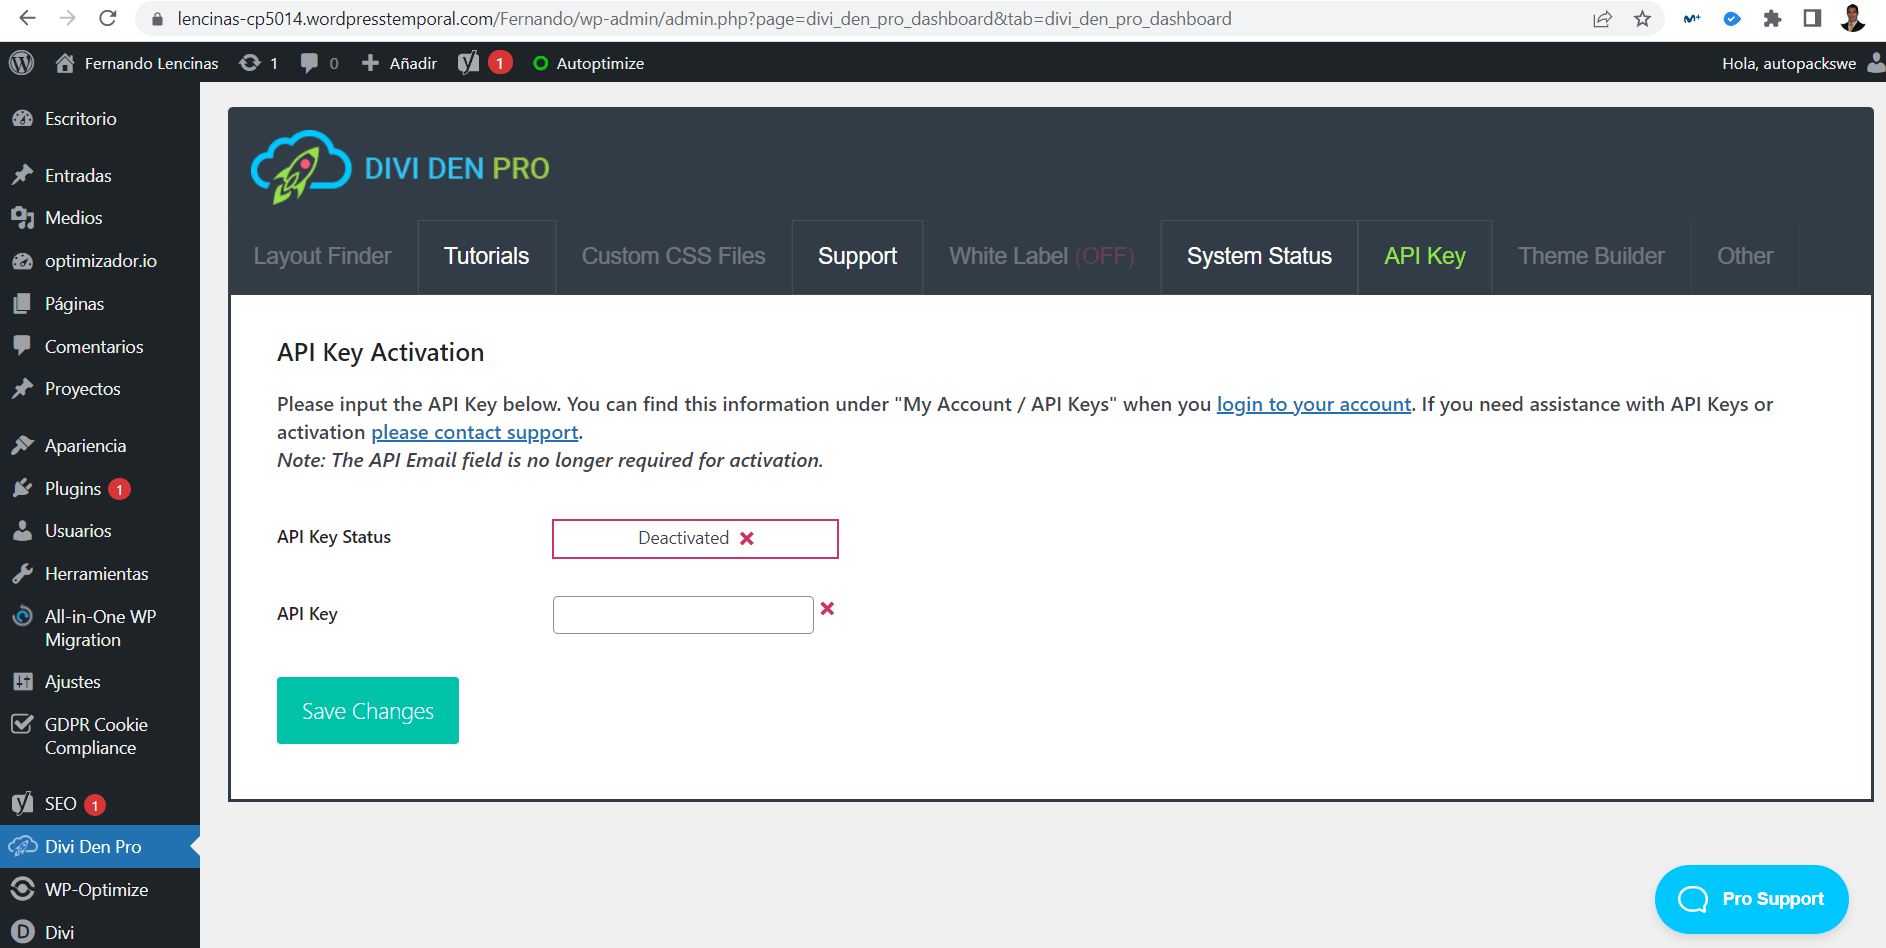Click the Fernando Lencinas site name

coord(151,63)
